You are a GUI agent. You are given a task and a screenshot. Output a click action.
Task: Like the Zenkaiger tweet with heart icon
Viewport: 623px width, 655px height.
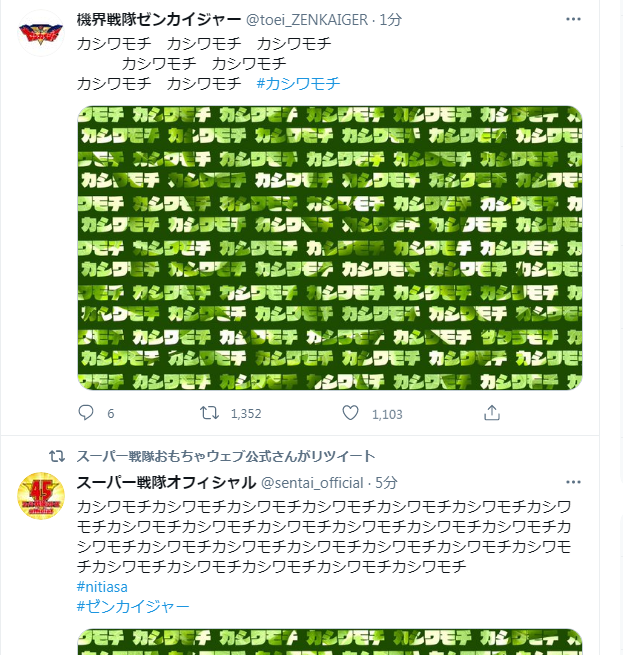pyautogui.click(x=350, y=413)
